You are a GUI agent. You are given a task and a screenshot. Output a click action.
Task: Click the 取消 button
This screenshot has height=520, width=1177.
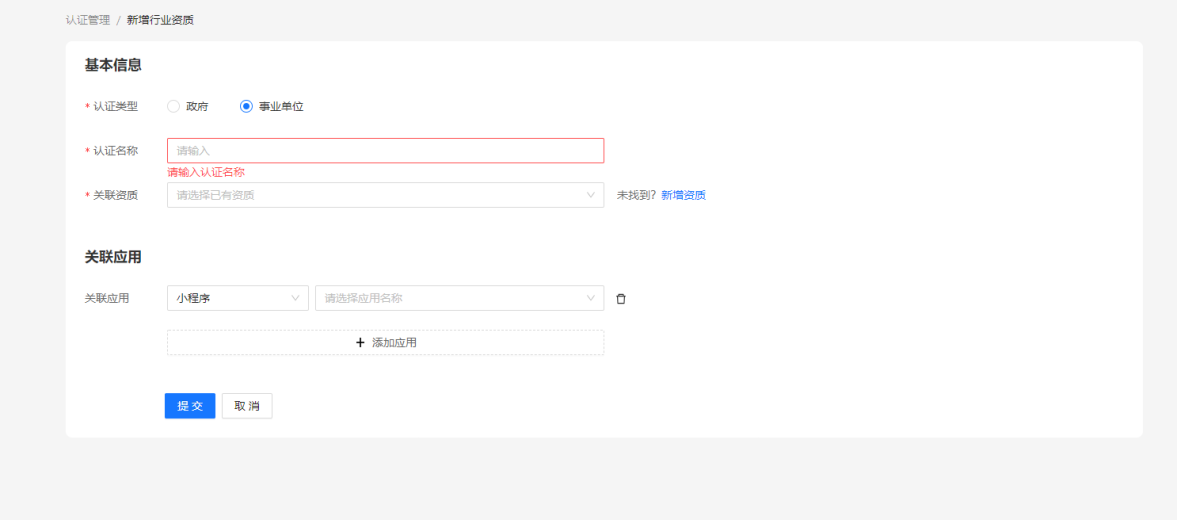tap(247, 406)
